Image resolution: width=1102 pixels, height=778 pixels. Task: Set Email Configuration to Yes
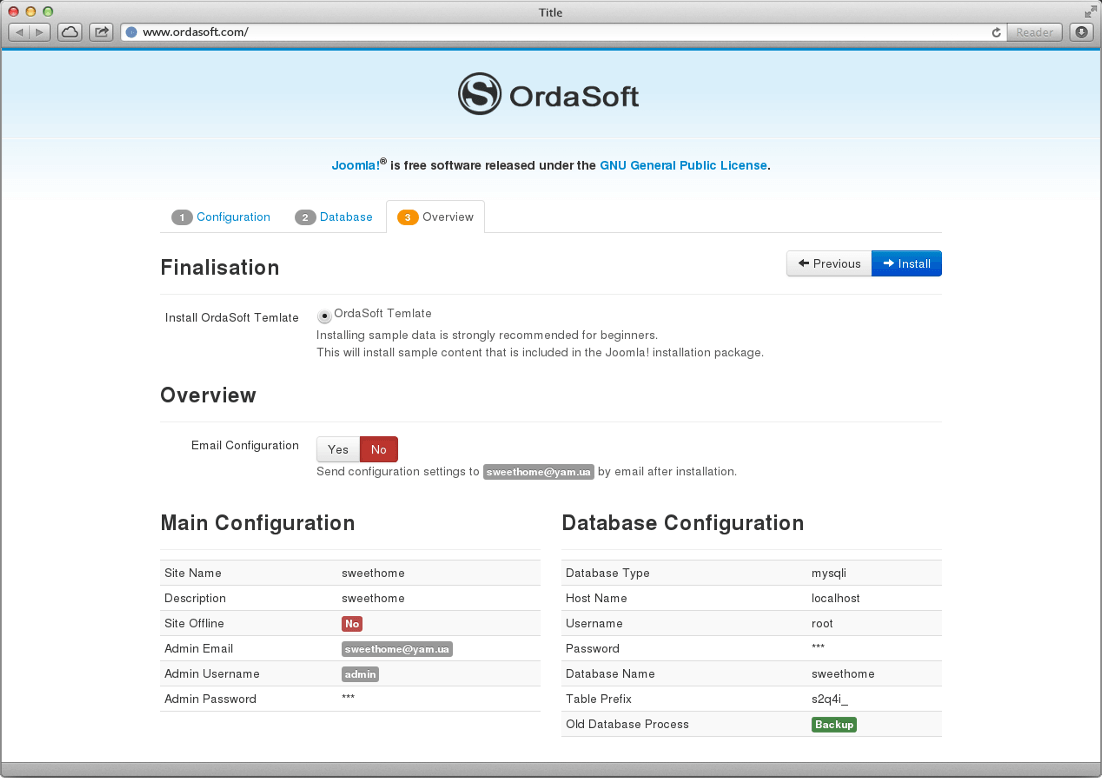point(337,449)
